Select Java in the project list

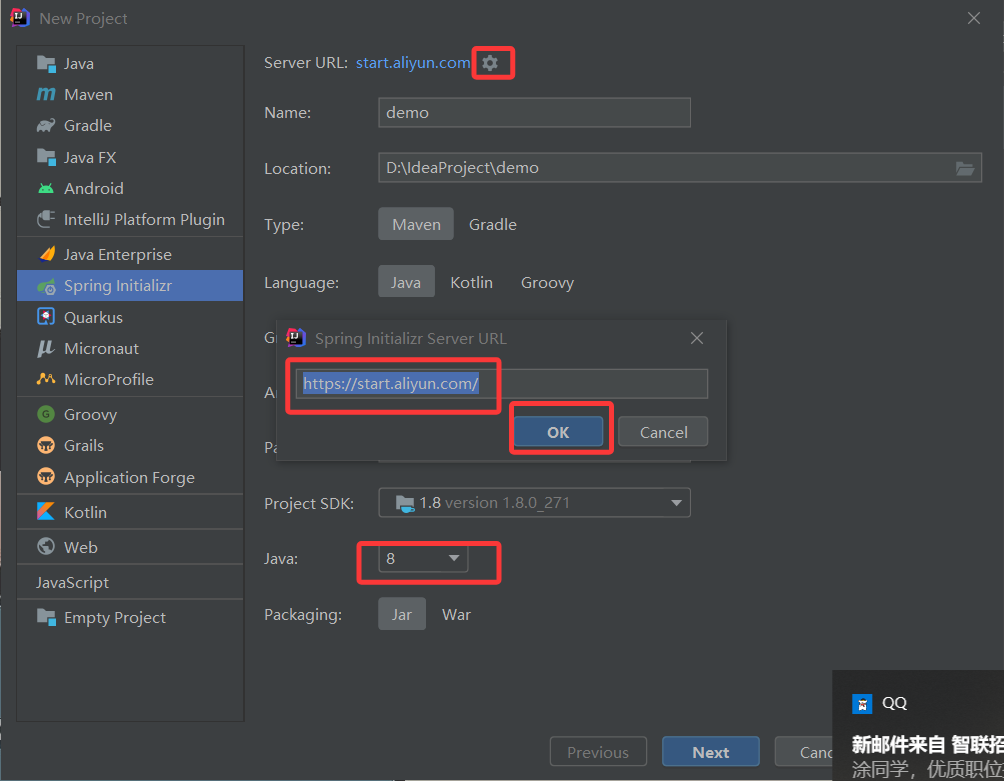[130, 63]
